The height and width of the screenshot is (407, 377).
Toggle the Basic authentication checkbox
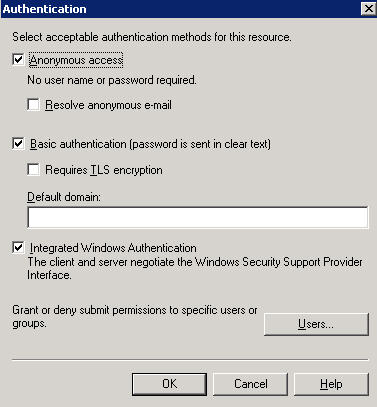[18, 144]
